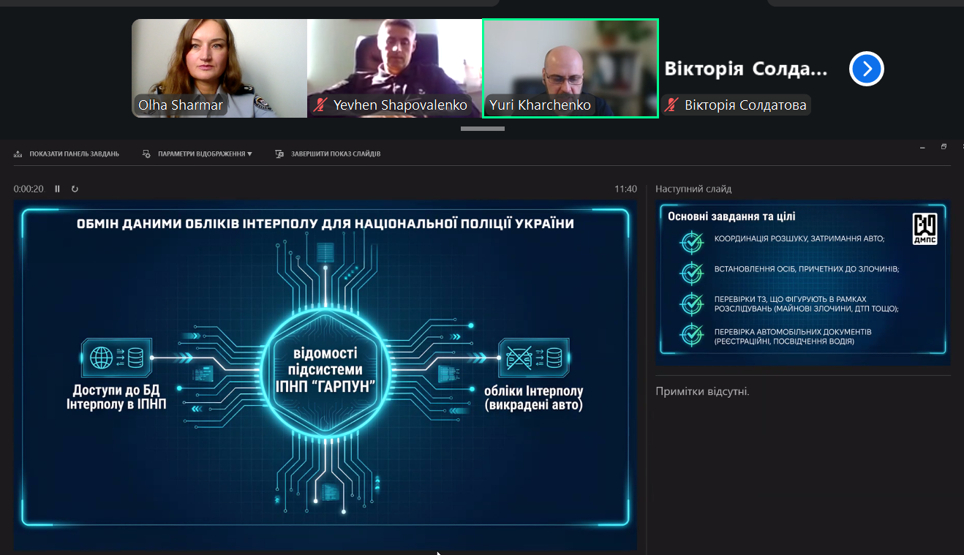964x555 pixels.
Task: Click the globe database icon on the slide
Action: coord(117,357)
